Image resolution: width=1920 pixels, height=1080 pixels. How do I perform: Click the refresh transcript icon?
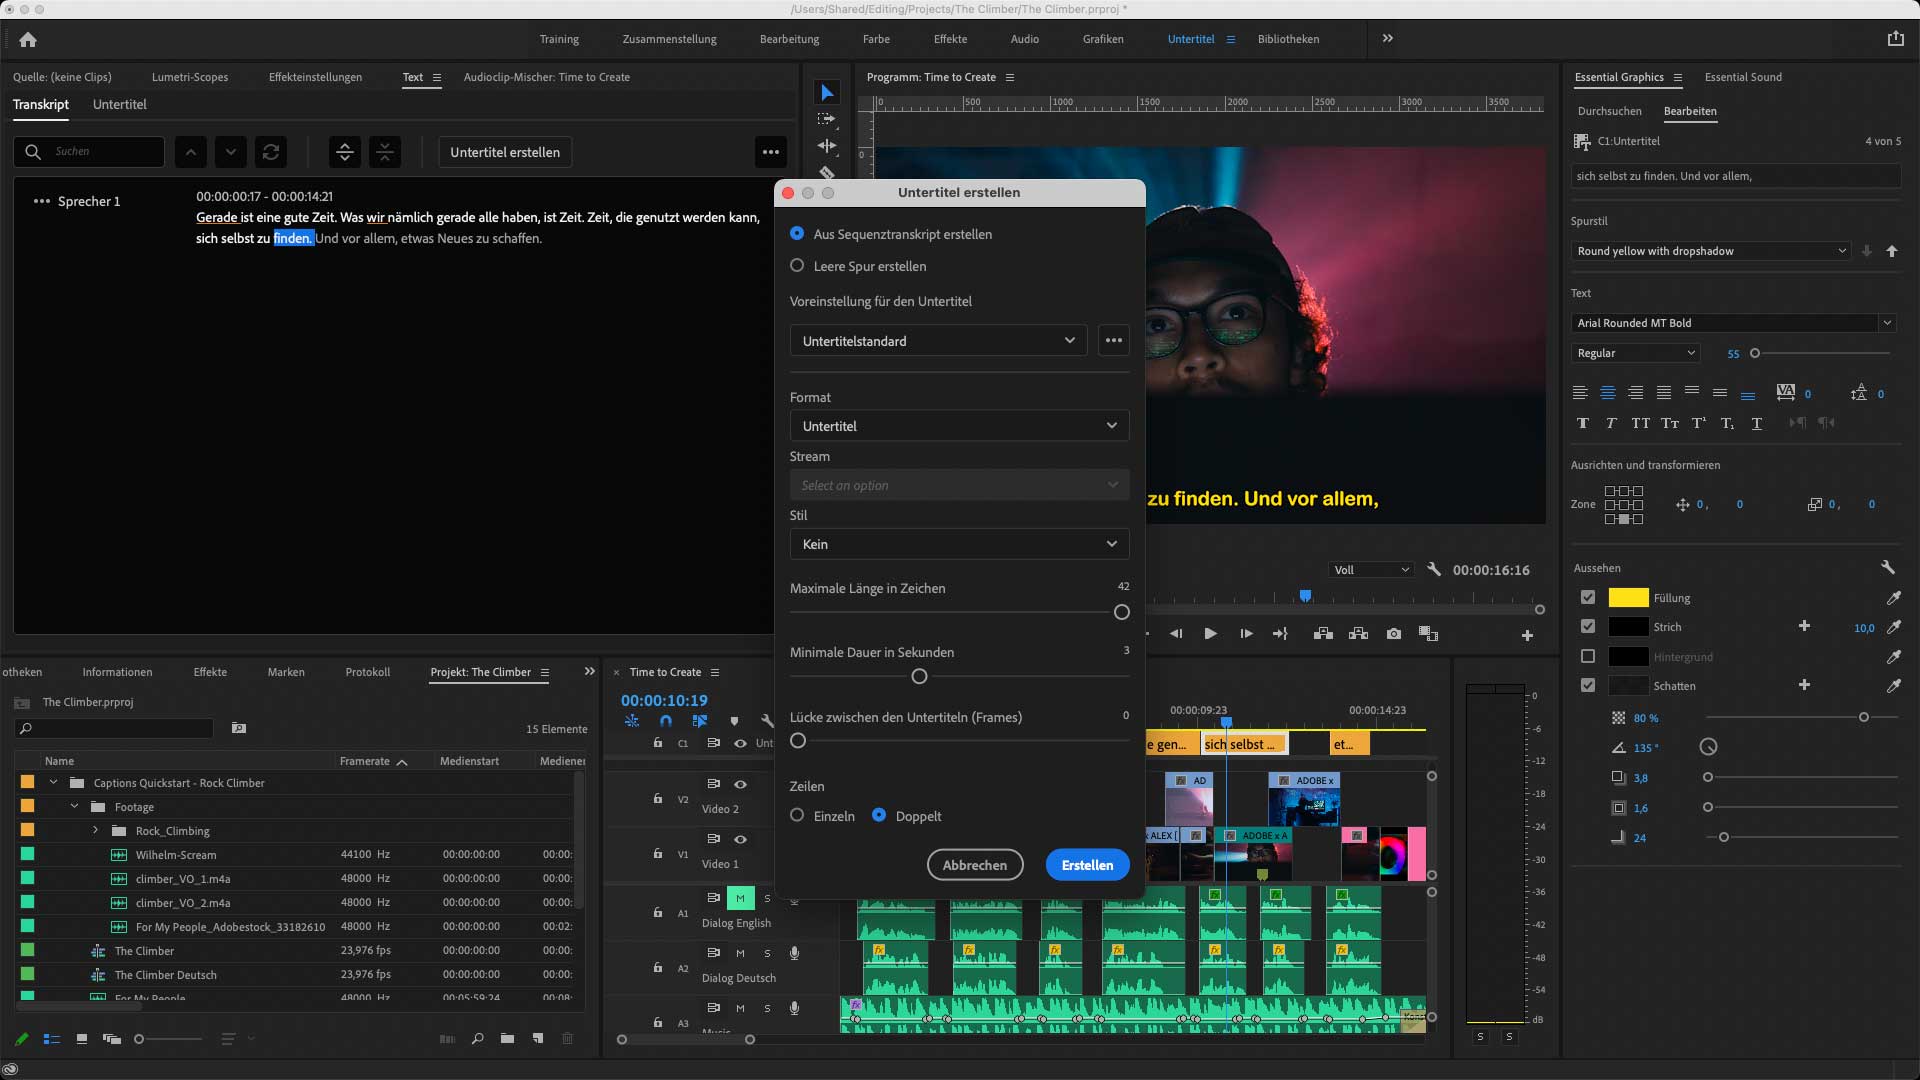click(270, 152)
